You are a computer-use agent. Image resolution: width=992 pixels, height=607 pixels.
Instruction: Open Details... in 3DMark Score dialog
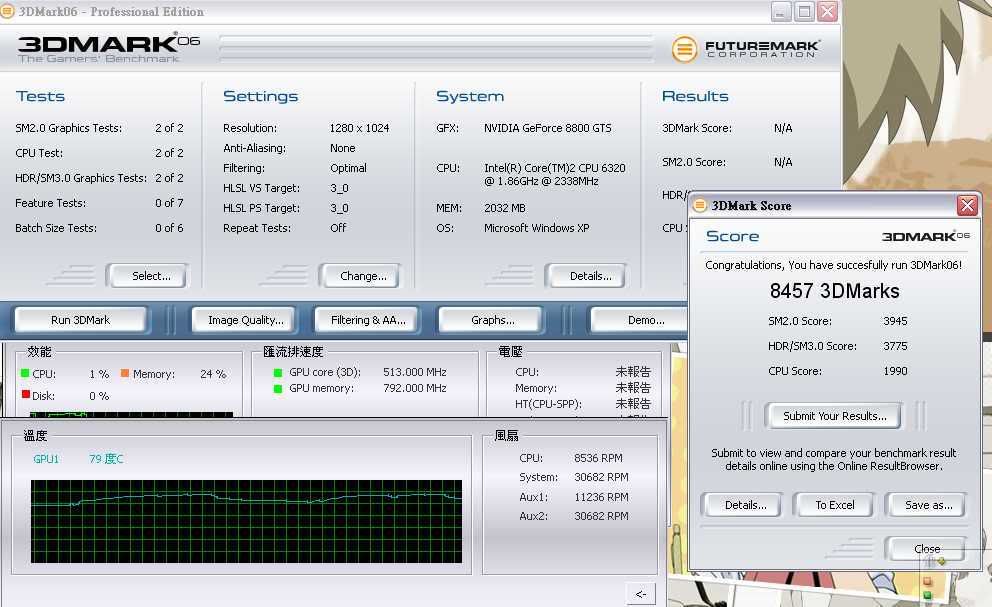click(741, 505)
